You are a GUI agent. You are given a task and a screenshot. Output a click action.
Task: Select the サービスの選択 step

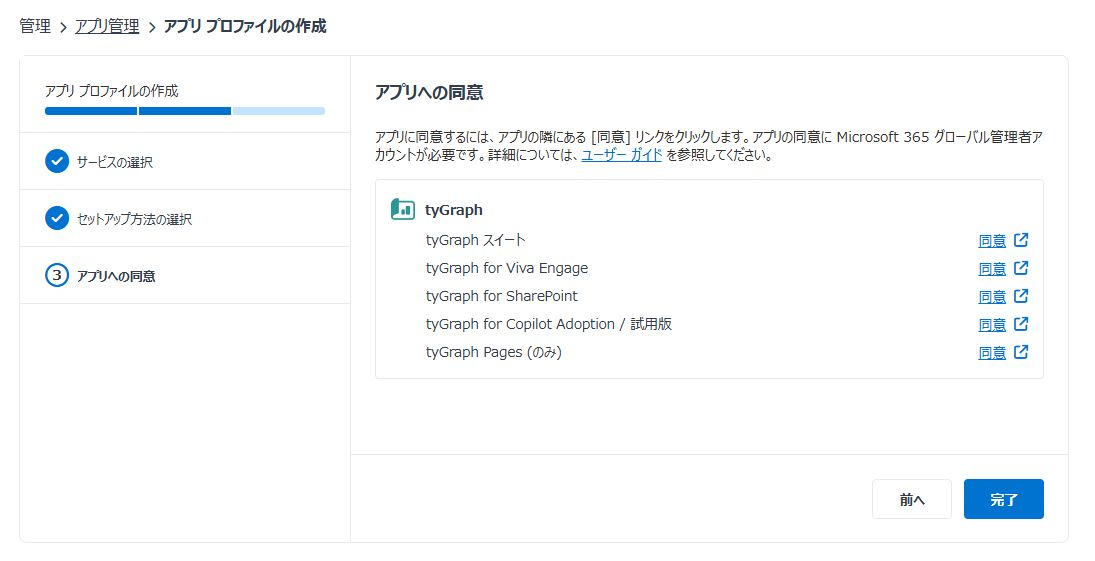tap(185, 161)
